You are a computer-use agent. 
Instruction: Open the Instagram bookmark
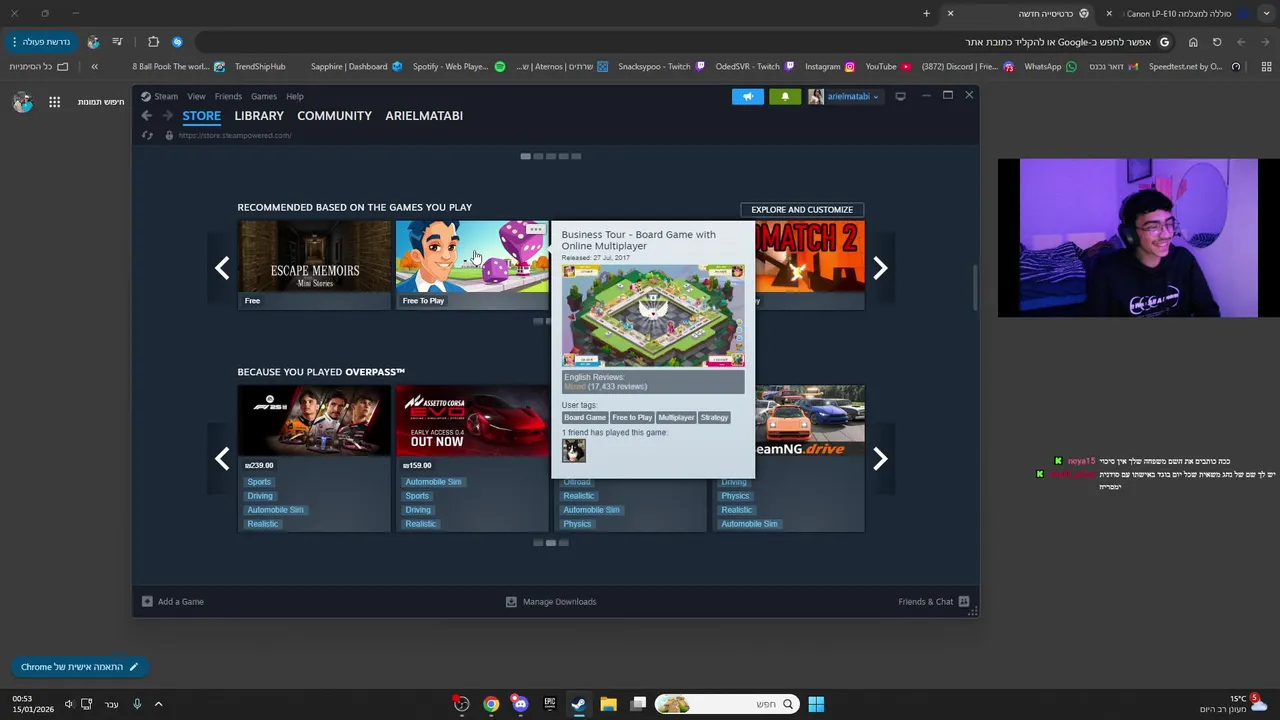830,66
